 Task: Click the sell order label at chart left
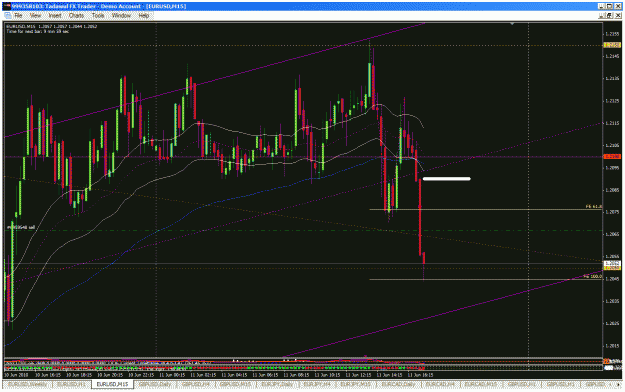click(21, 227)
